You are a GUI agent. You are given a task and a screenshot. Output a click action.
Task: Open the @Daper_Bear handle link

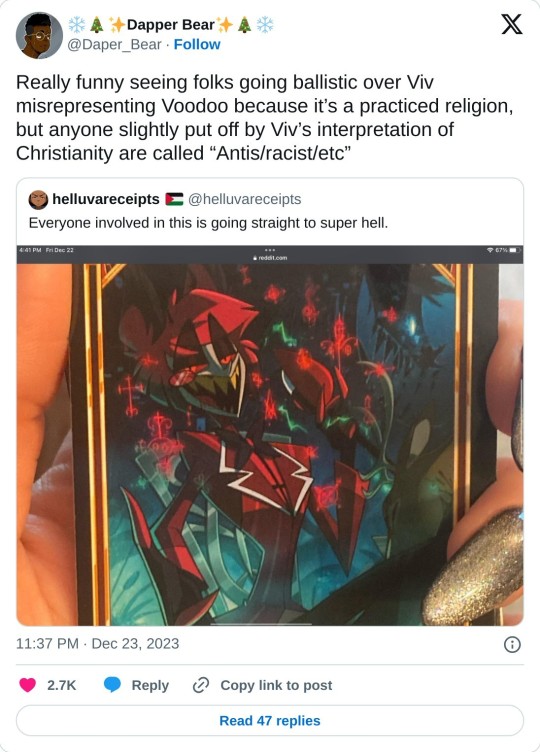click(x=114, y=44)
